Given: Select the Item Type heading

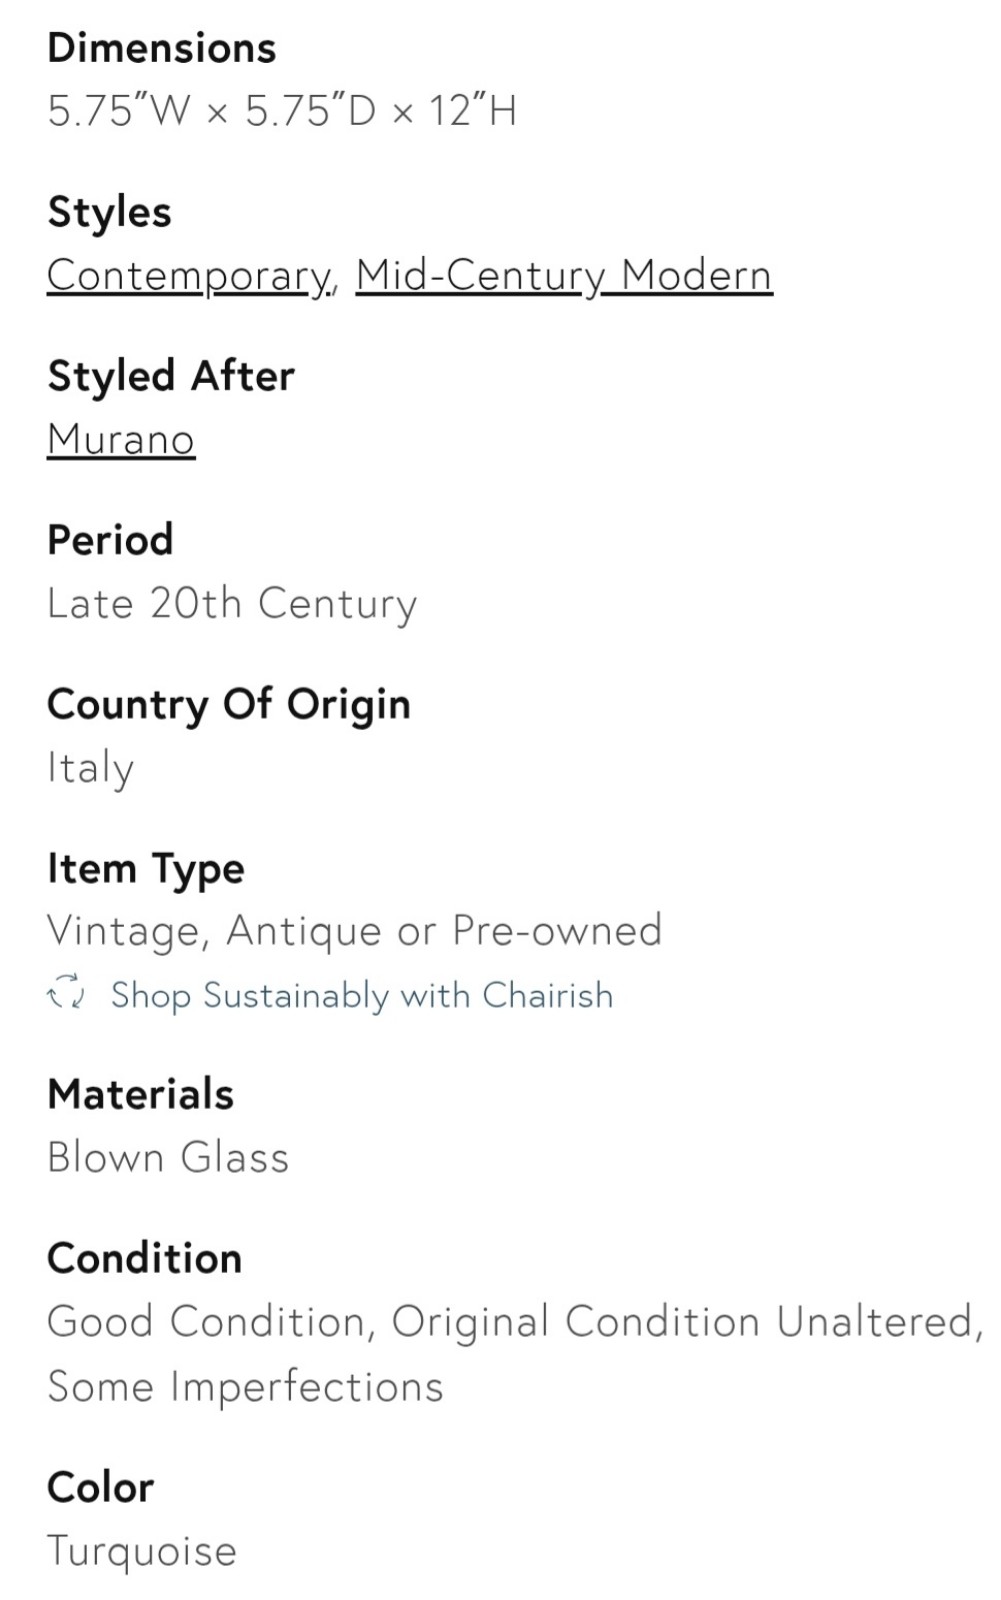Looking at the screenshot, I should tap(146, 869).
